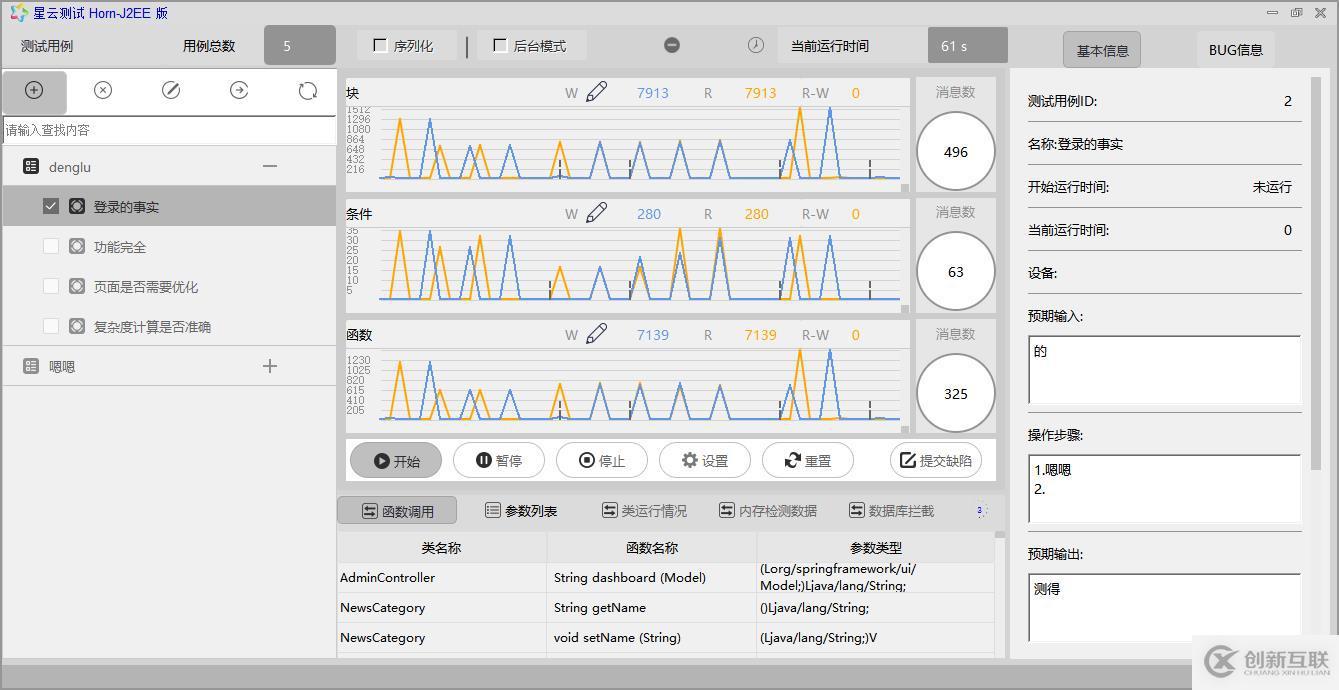Click the add test case icon
This screenshot has height=690, width=1339.
click(34, 90)
